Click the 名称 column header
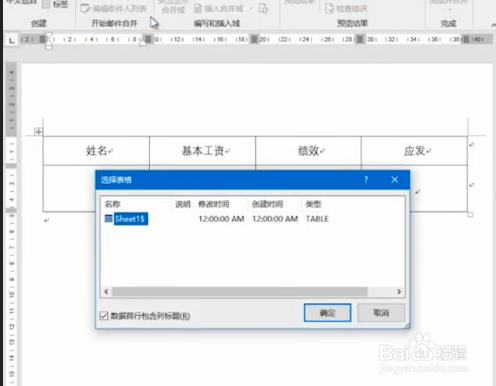 pos(136,204)
